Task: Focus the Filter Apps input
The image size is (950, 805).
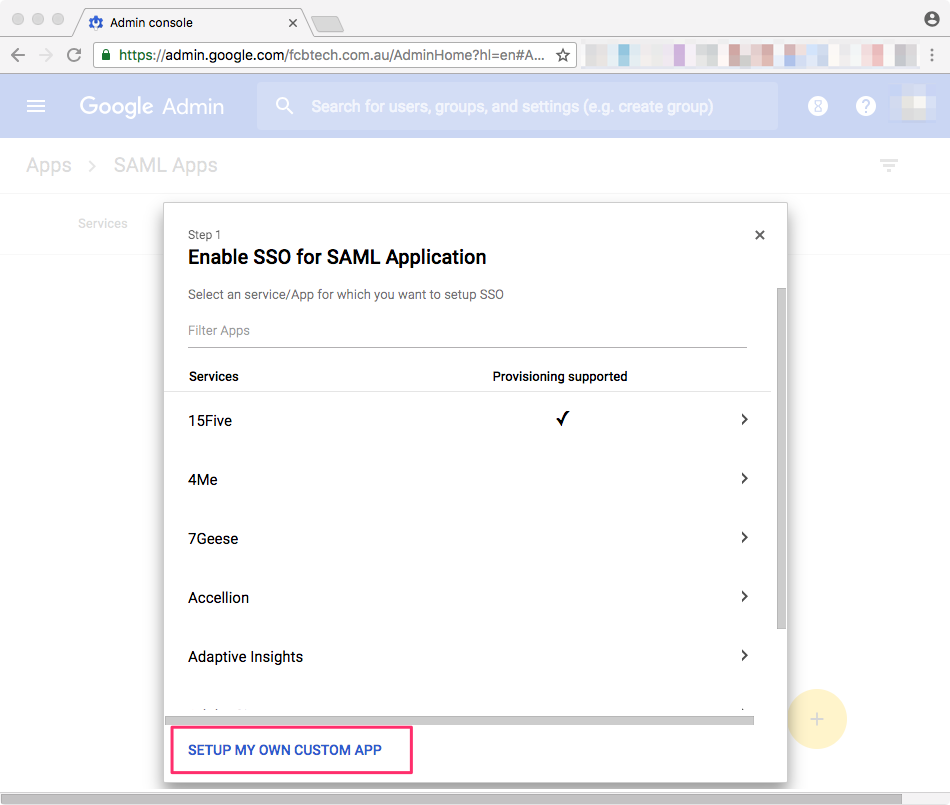Action: (467, 331)
